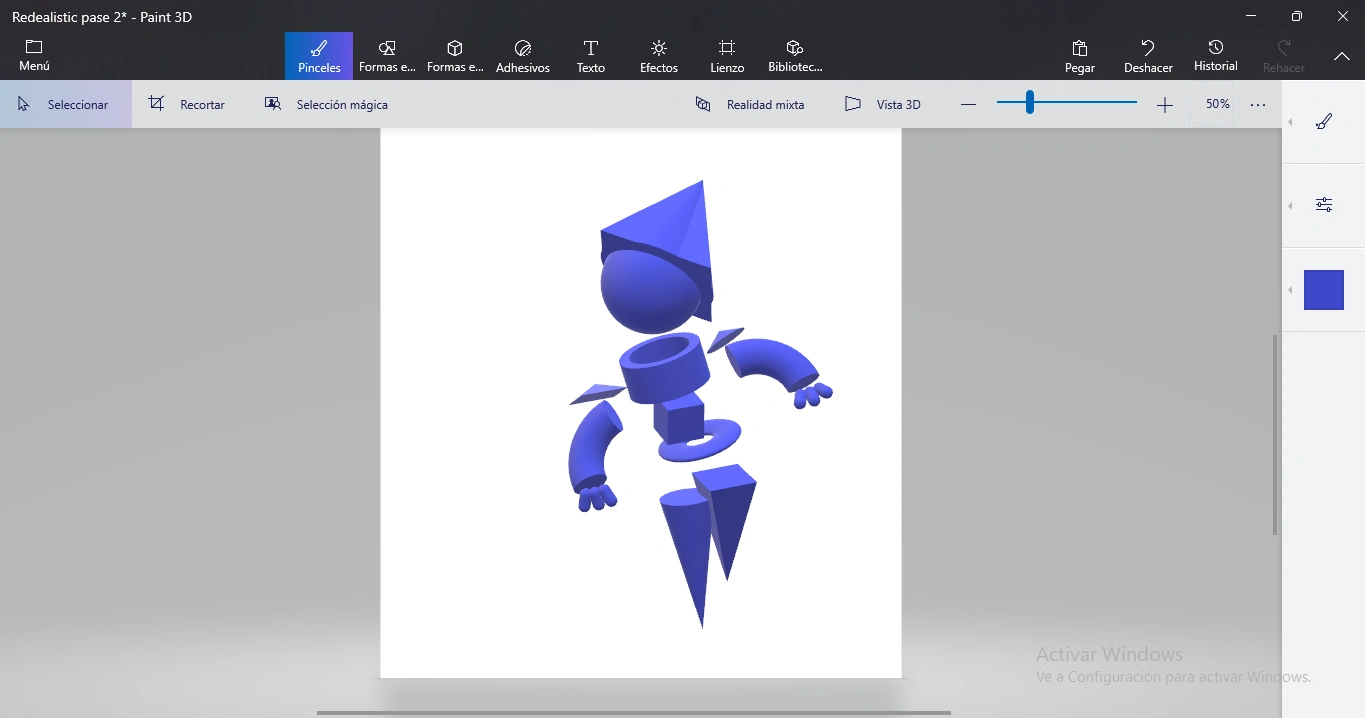
Task: Open the 2D shapes tool
Action: [387, 56]
